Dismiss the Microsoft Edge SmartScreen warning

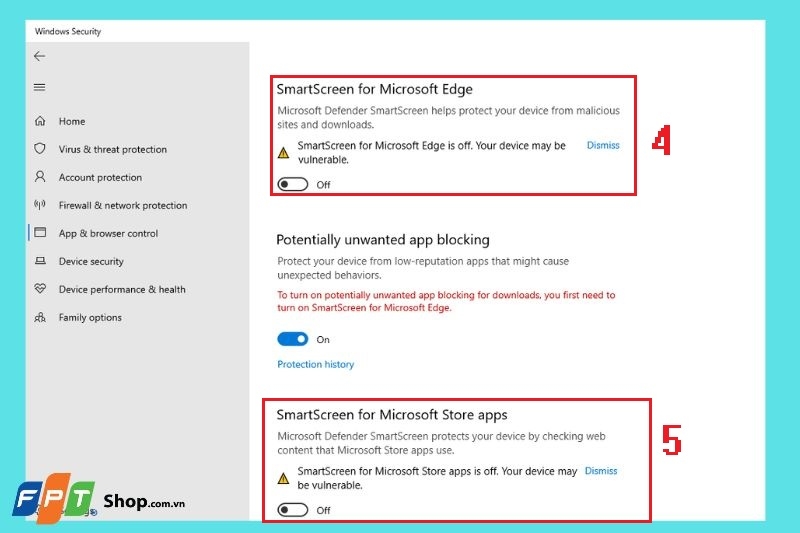tap(603, 145)
